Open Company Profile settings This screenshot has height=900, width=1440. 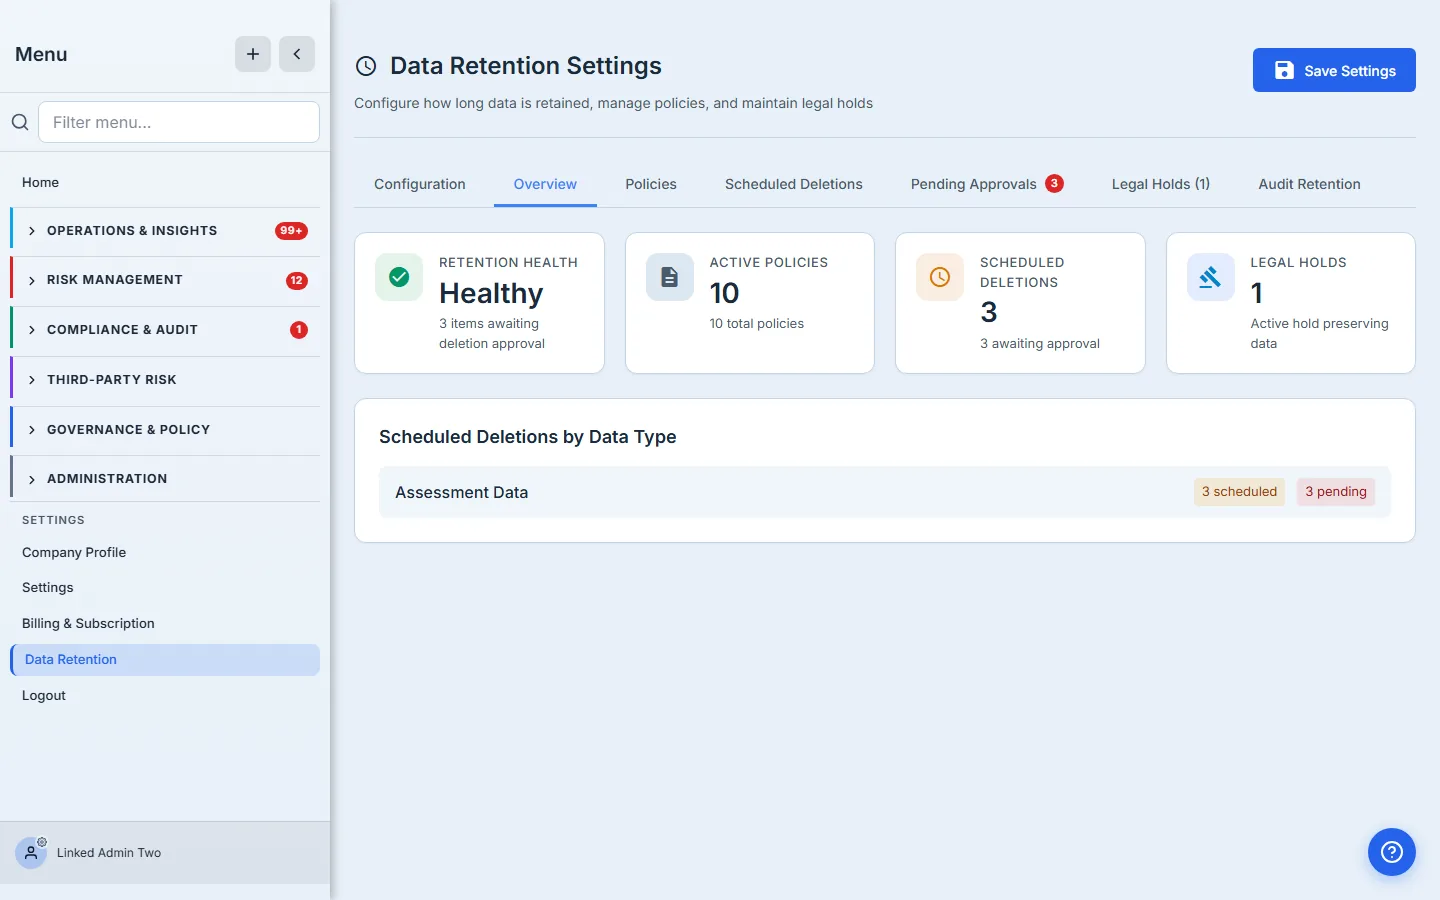(165, 552)
